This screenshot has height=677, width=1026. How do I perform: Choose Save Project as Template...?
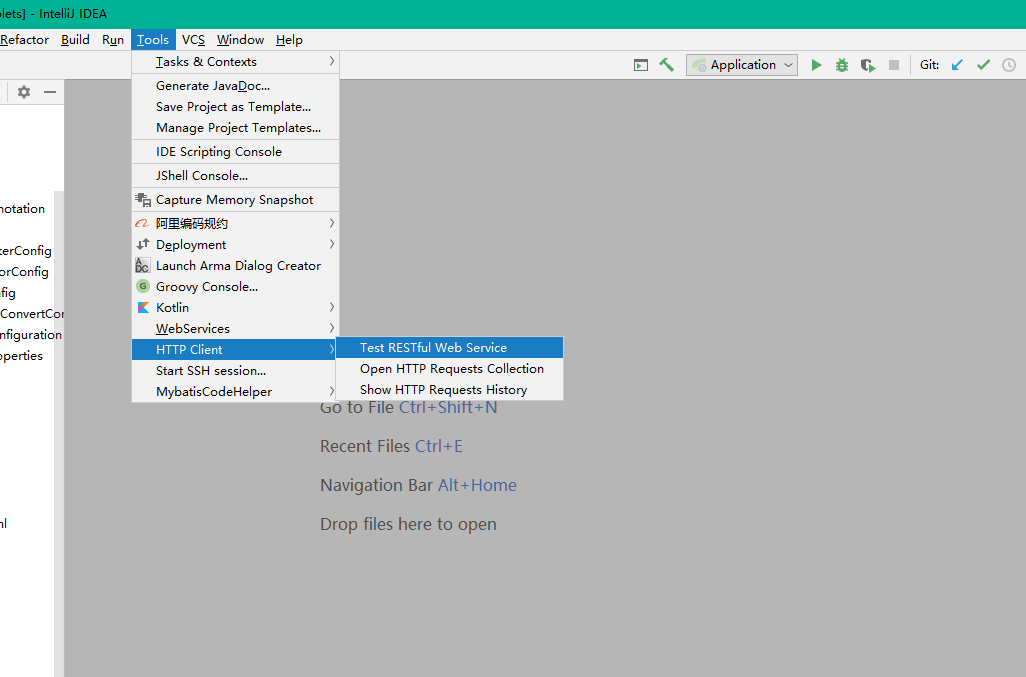tap(236, 107)
